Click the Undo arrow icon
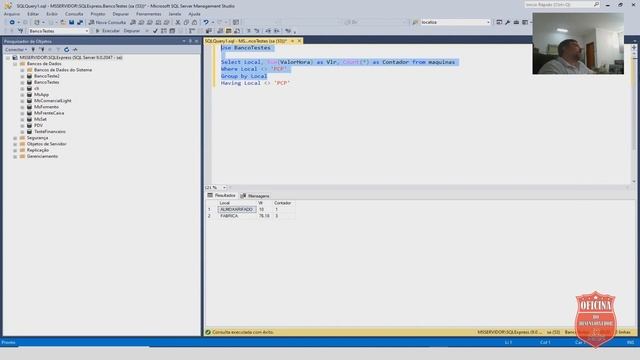640x360 pixels. (206, 22)
